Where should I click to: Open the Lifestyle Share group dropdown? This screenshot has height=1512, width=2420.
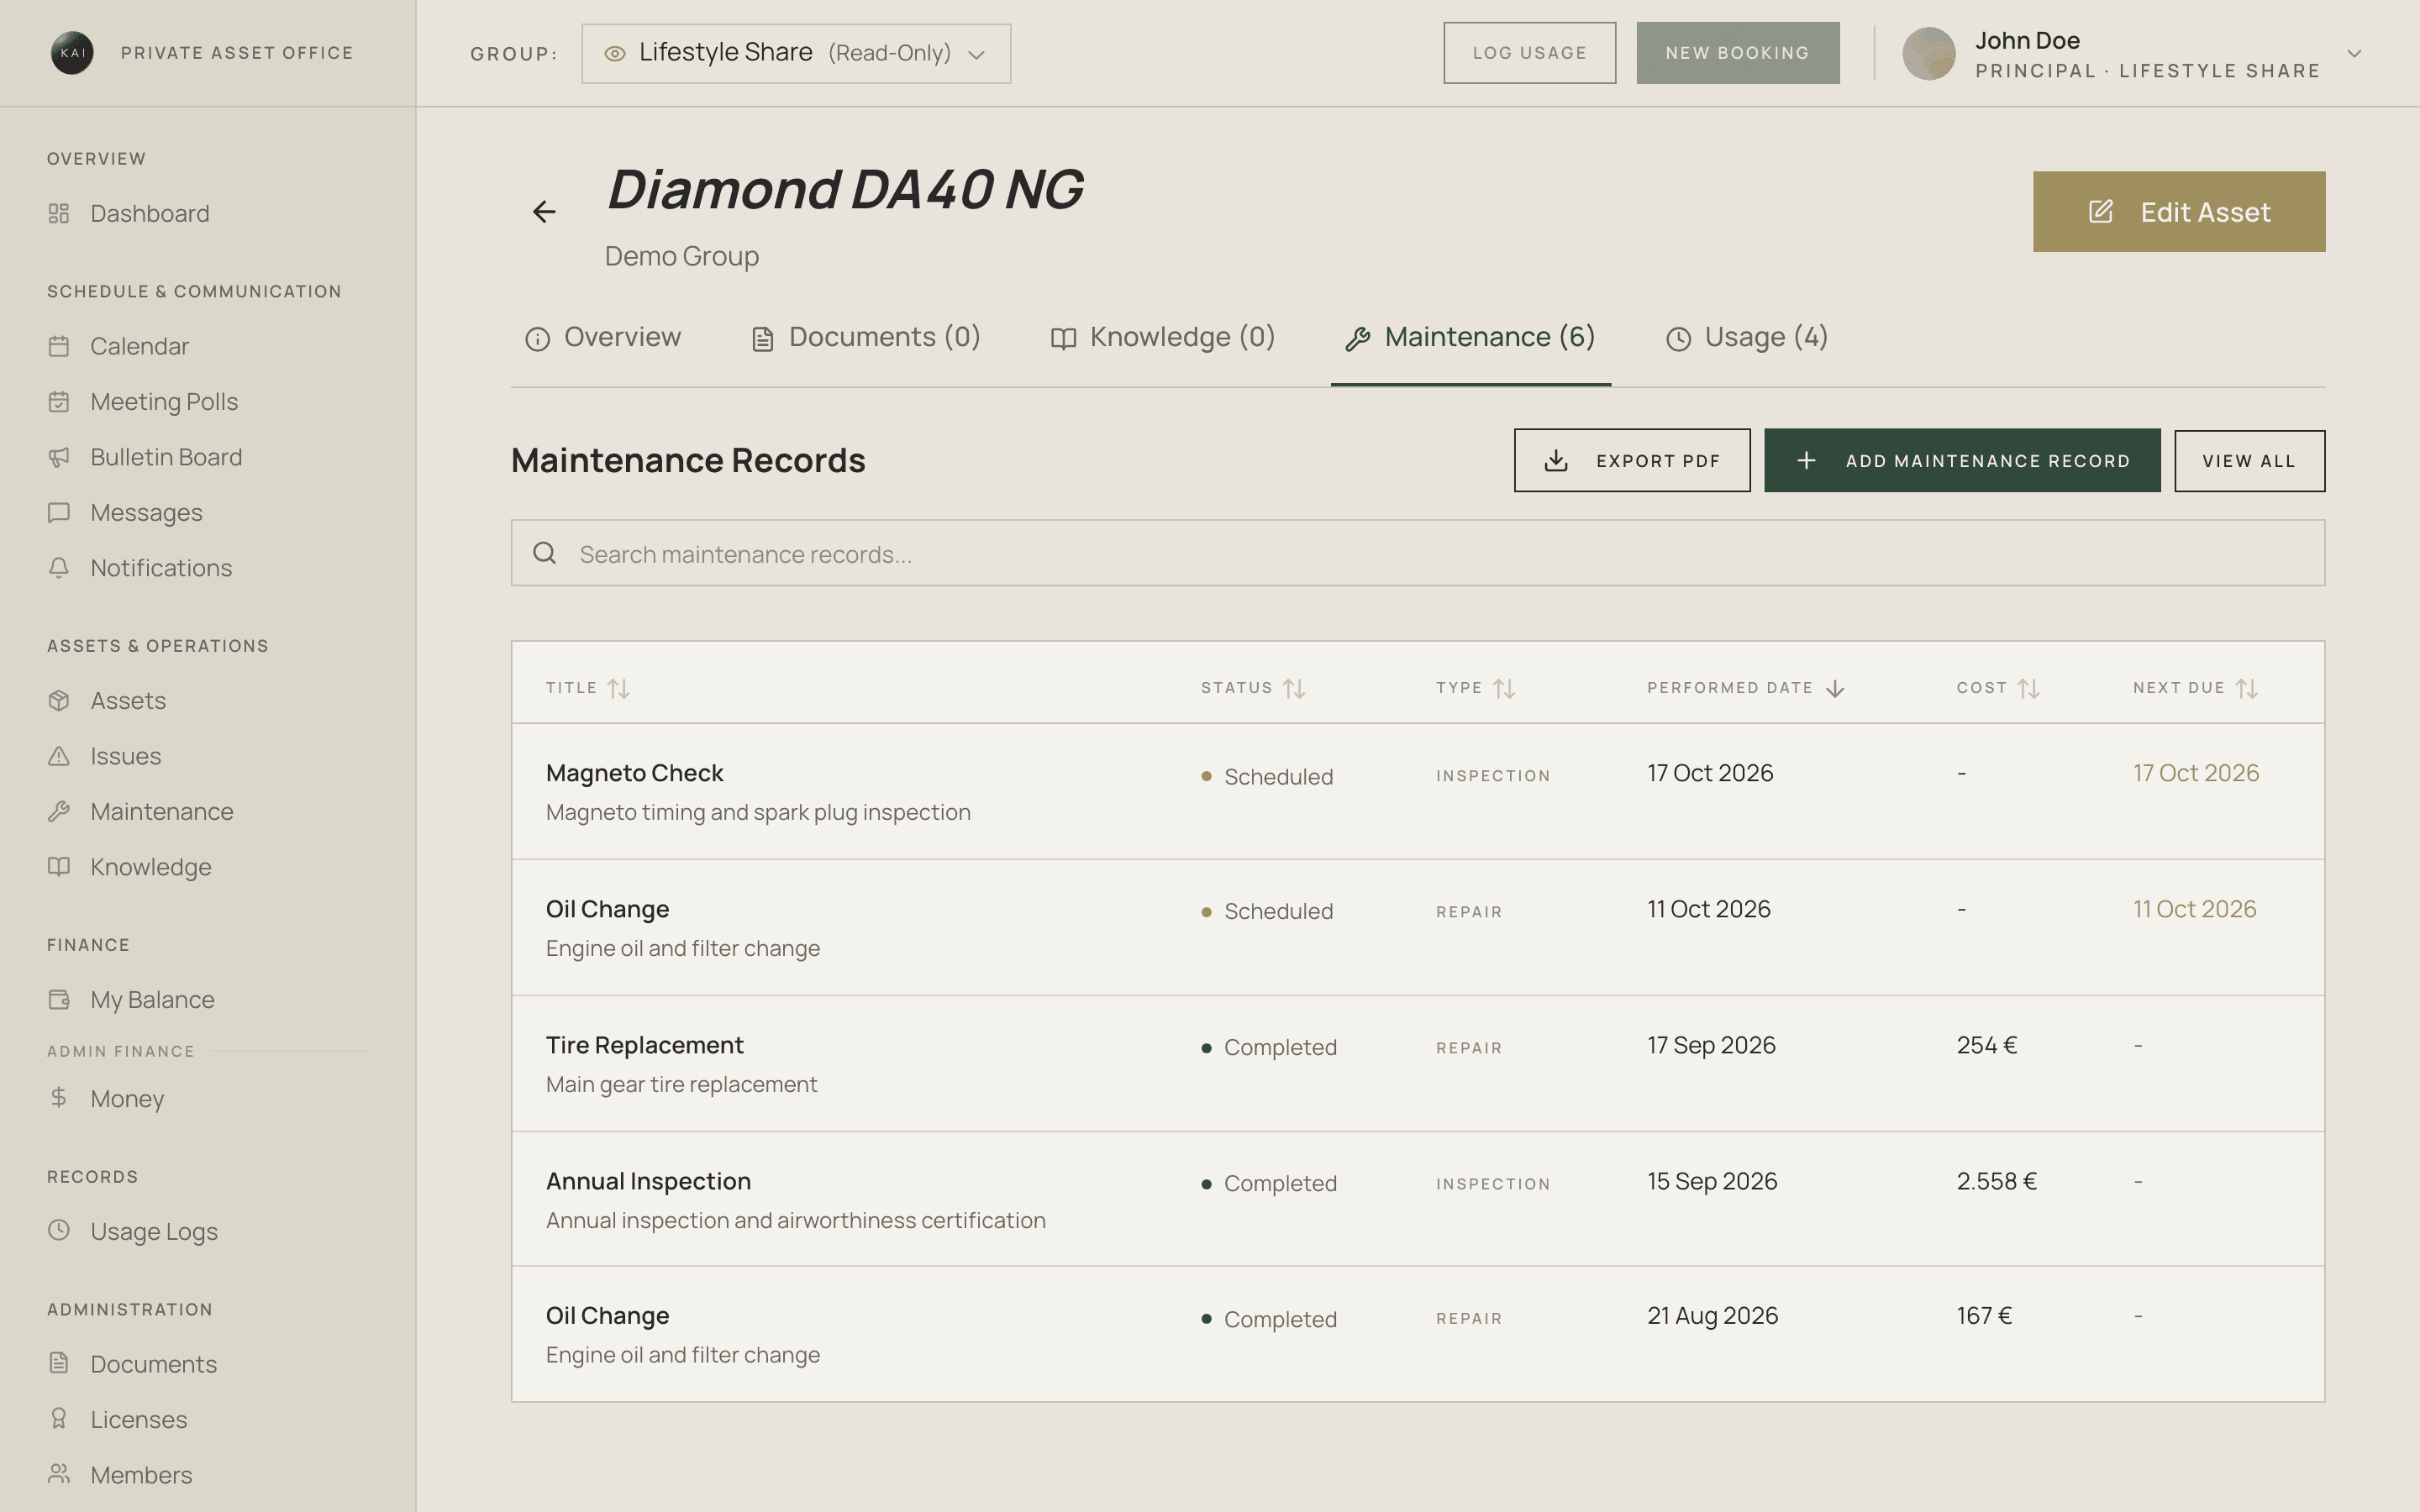pos(796,53)
